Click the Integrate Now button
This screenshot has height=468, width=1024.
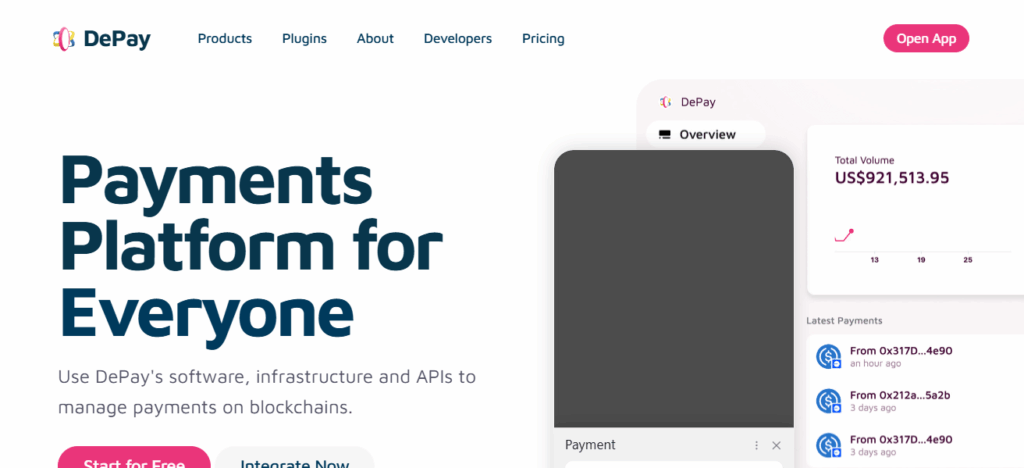point(295,459)
